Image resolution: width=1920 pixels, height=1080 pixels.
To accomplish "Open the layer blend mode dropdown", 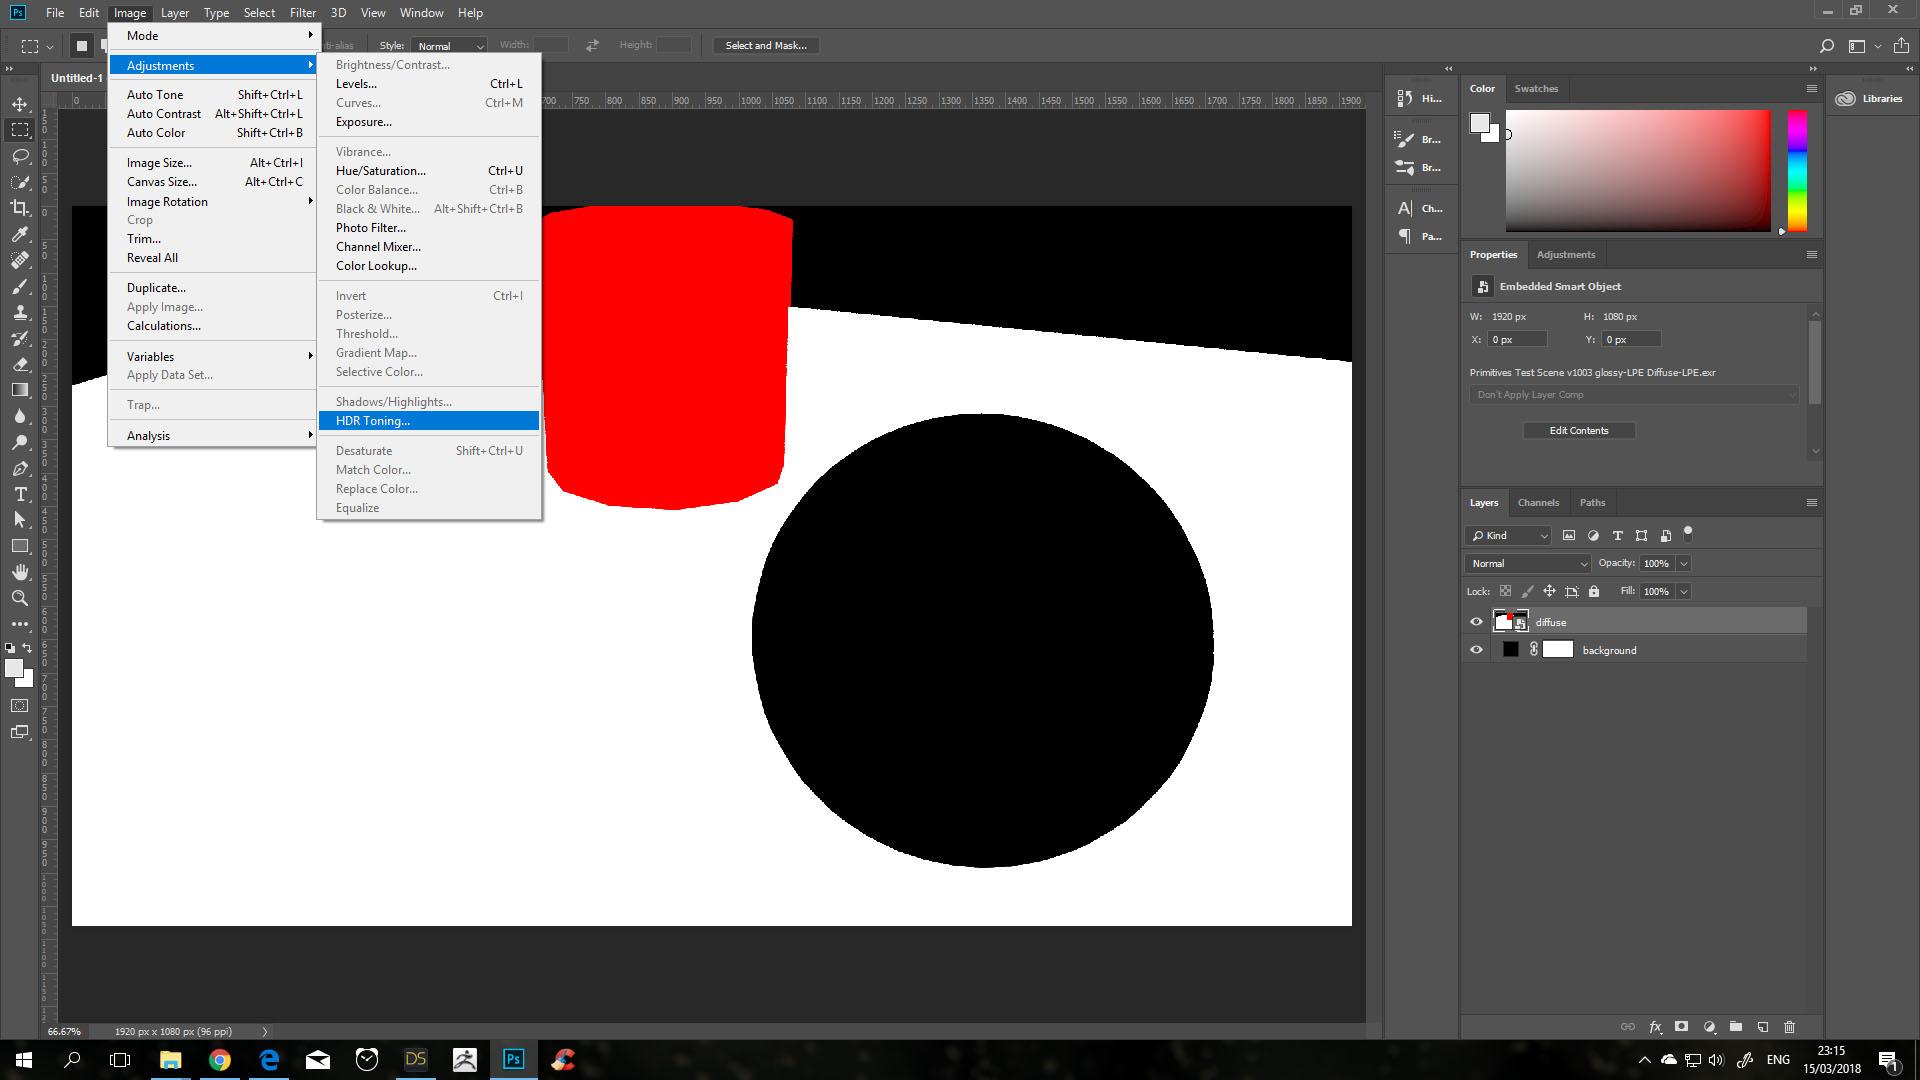I will tap(1527, 563).
